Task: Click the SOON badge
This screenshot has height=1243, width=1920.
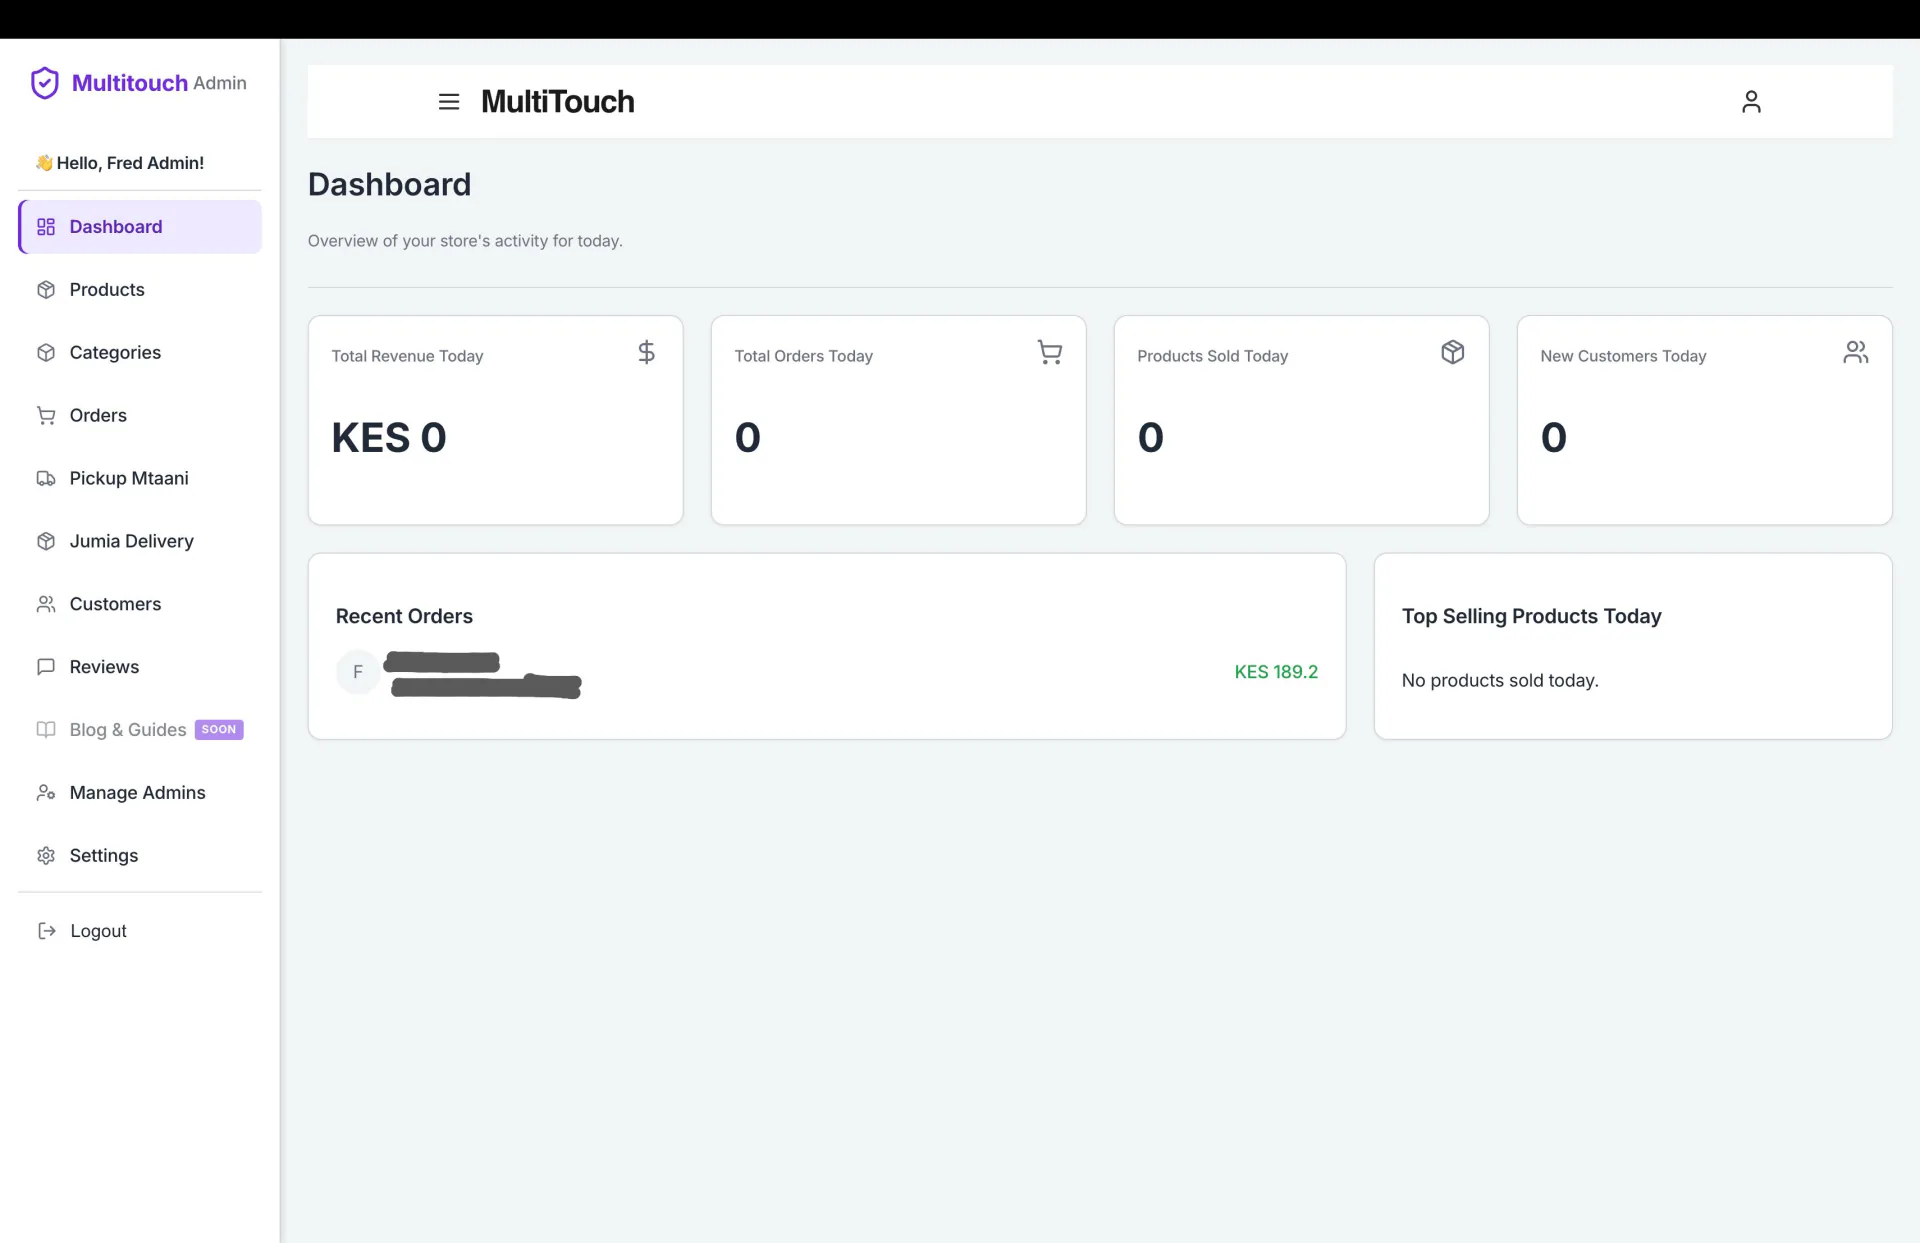Action: click(x=219, y=730)
